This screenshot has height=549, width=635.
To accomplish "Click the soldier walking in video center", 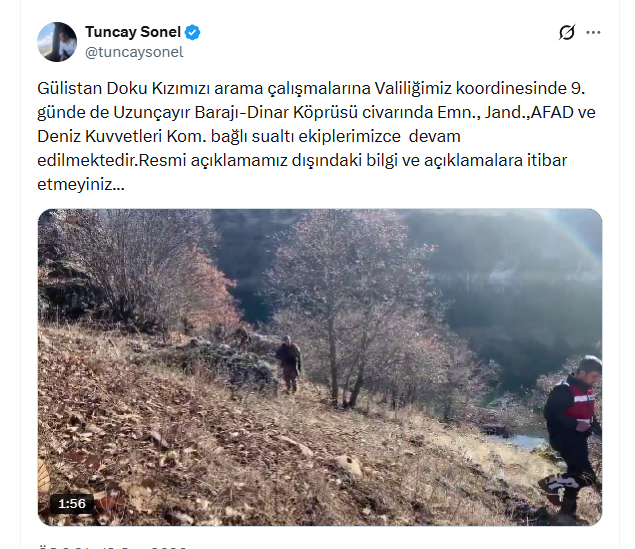I will pos(289,364).
